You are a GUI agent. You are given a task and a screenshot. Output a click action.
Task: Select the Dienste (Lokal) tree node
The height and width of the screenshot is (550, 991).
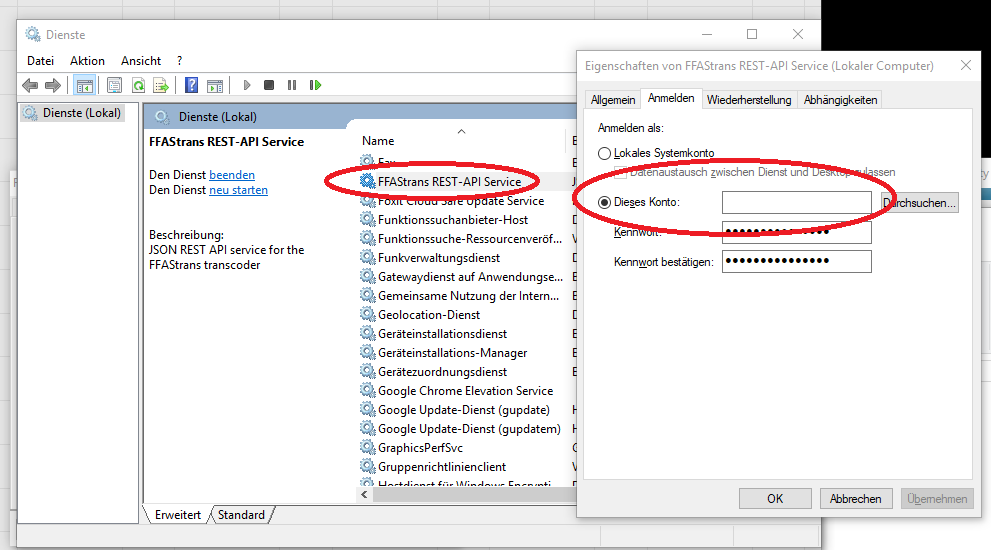[x=72, y=113]
